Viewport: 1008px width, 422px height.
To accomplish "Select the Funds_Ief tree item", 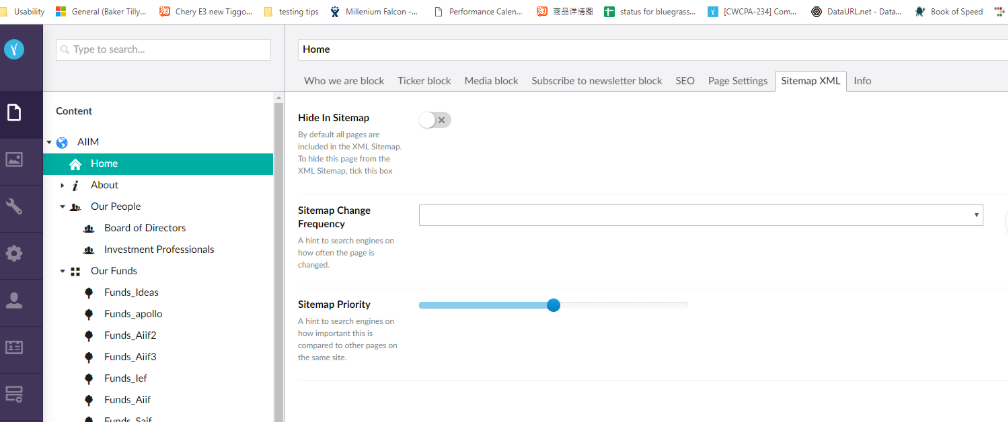I will 125,378.
